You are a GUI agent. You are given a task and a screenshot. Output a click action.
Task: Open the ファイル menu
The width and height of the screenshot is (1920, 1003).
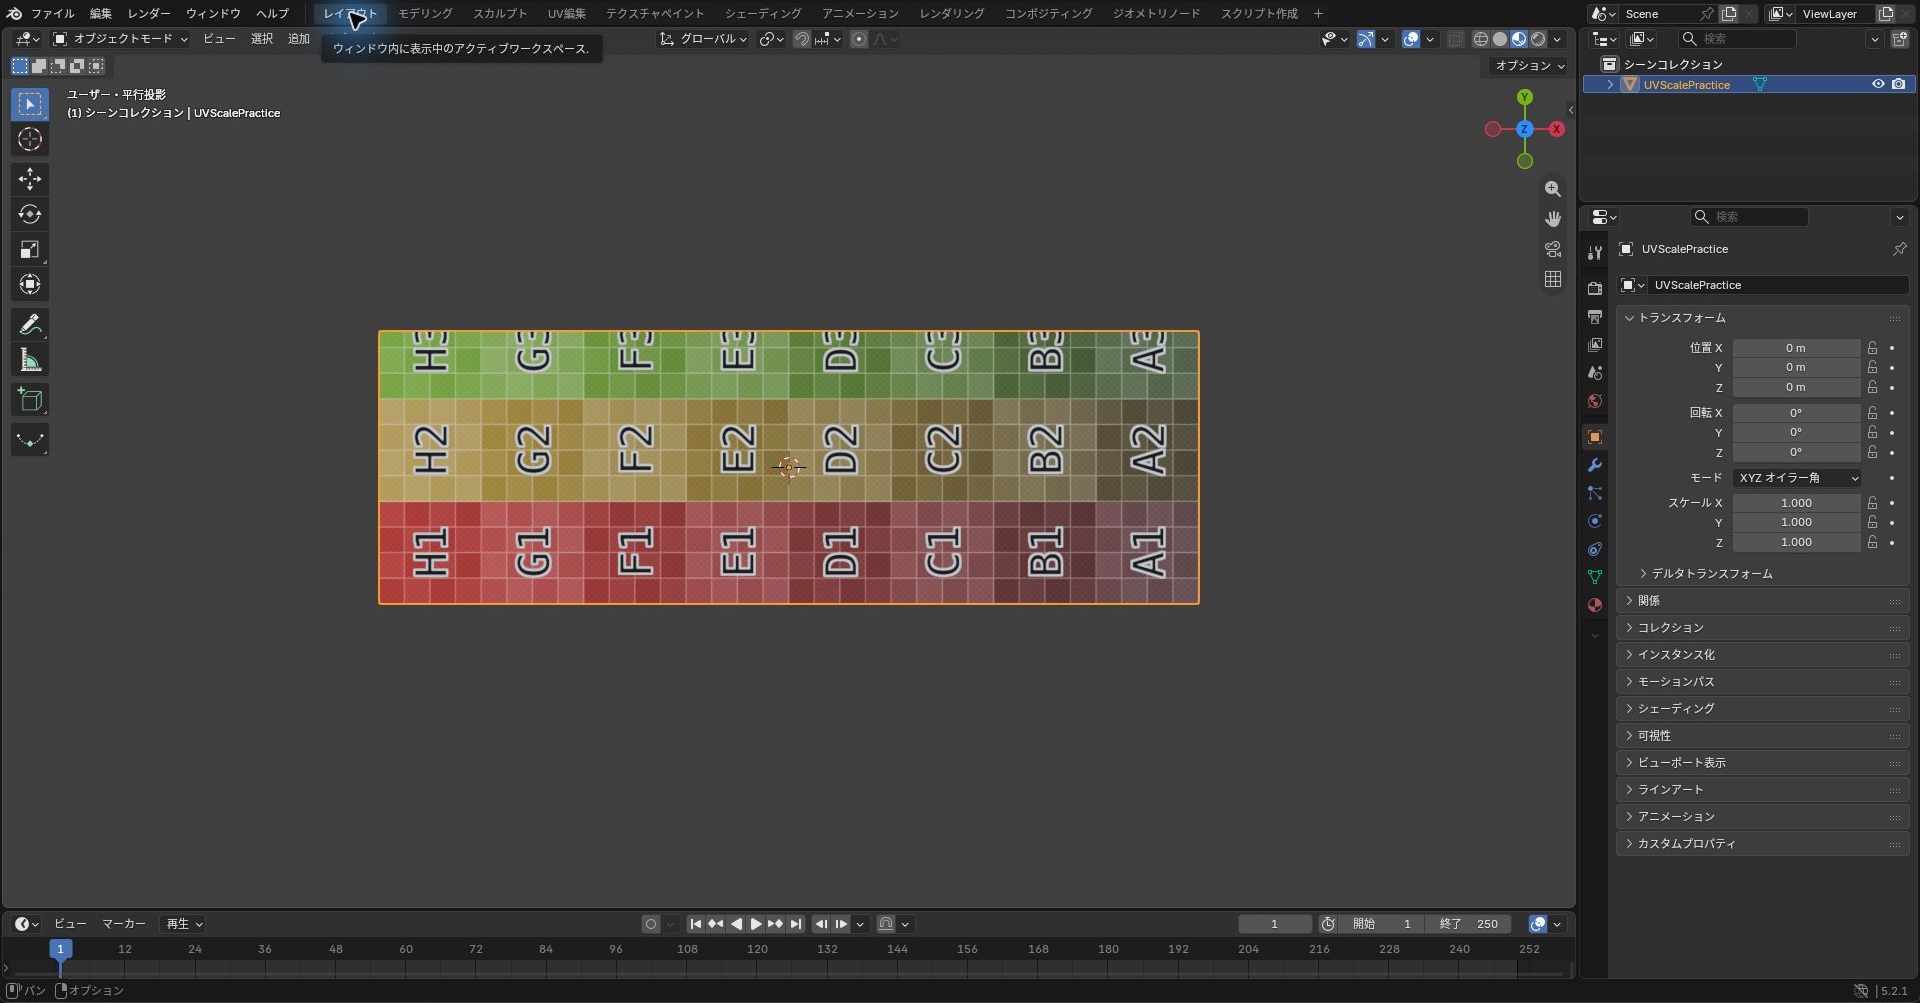click(52, 14)
